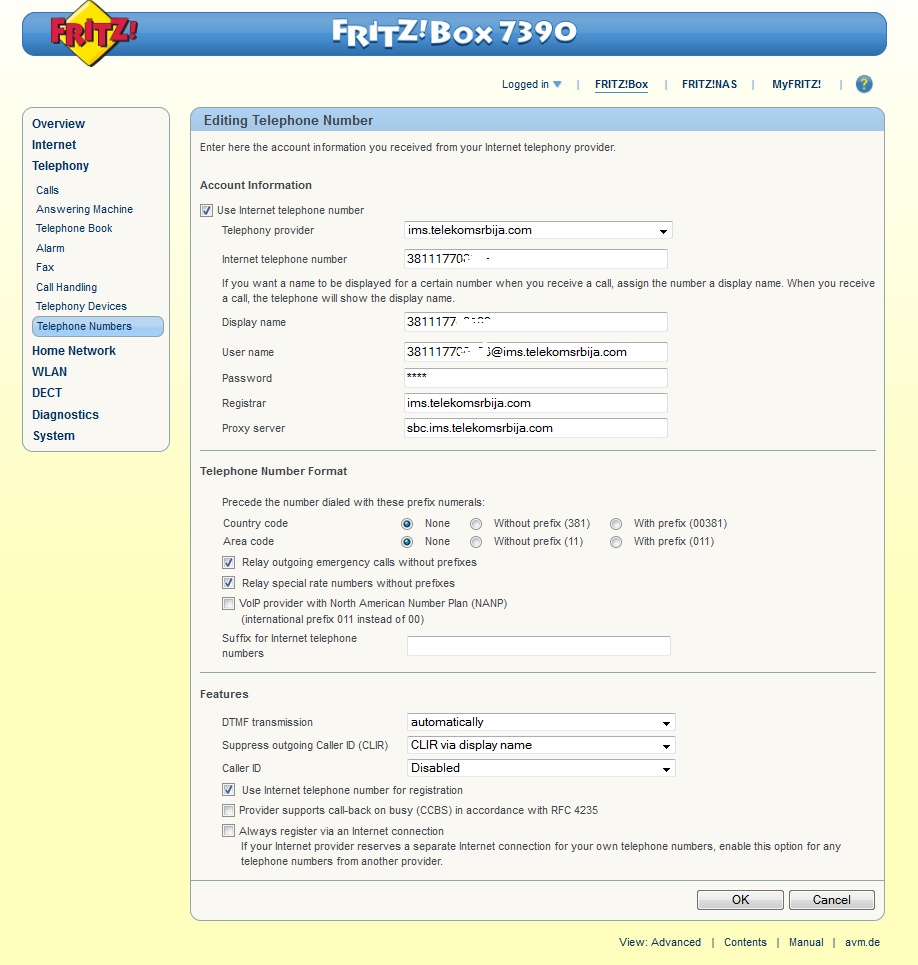
Task: Open Diagnostics menu
Action: click(x=65, y=415)
